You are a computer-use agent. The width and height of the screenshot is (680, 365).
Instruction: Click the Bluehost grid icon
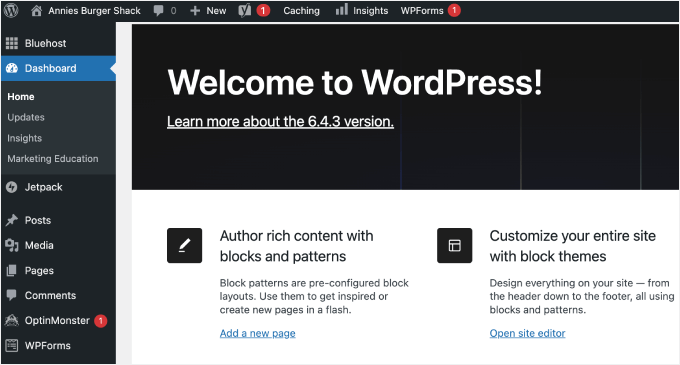click(x=12, y=43)
